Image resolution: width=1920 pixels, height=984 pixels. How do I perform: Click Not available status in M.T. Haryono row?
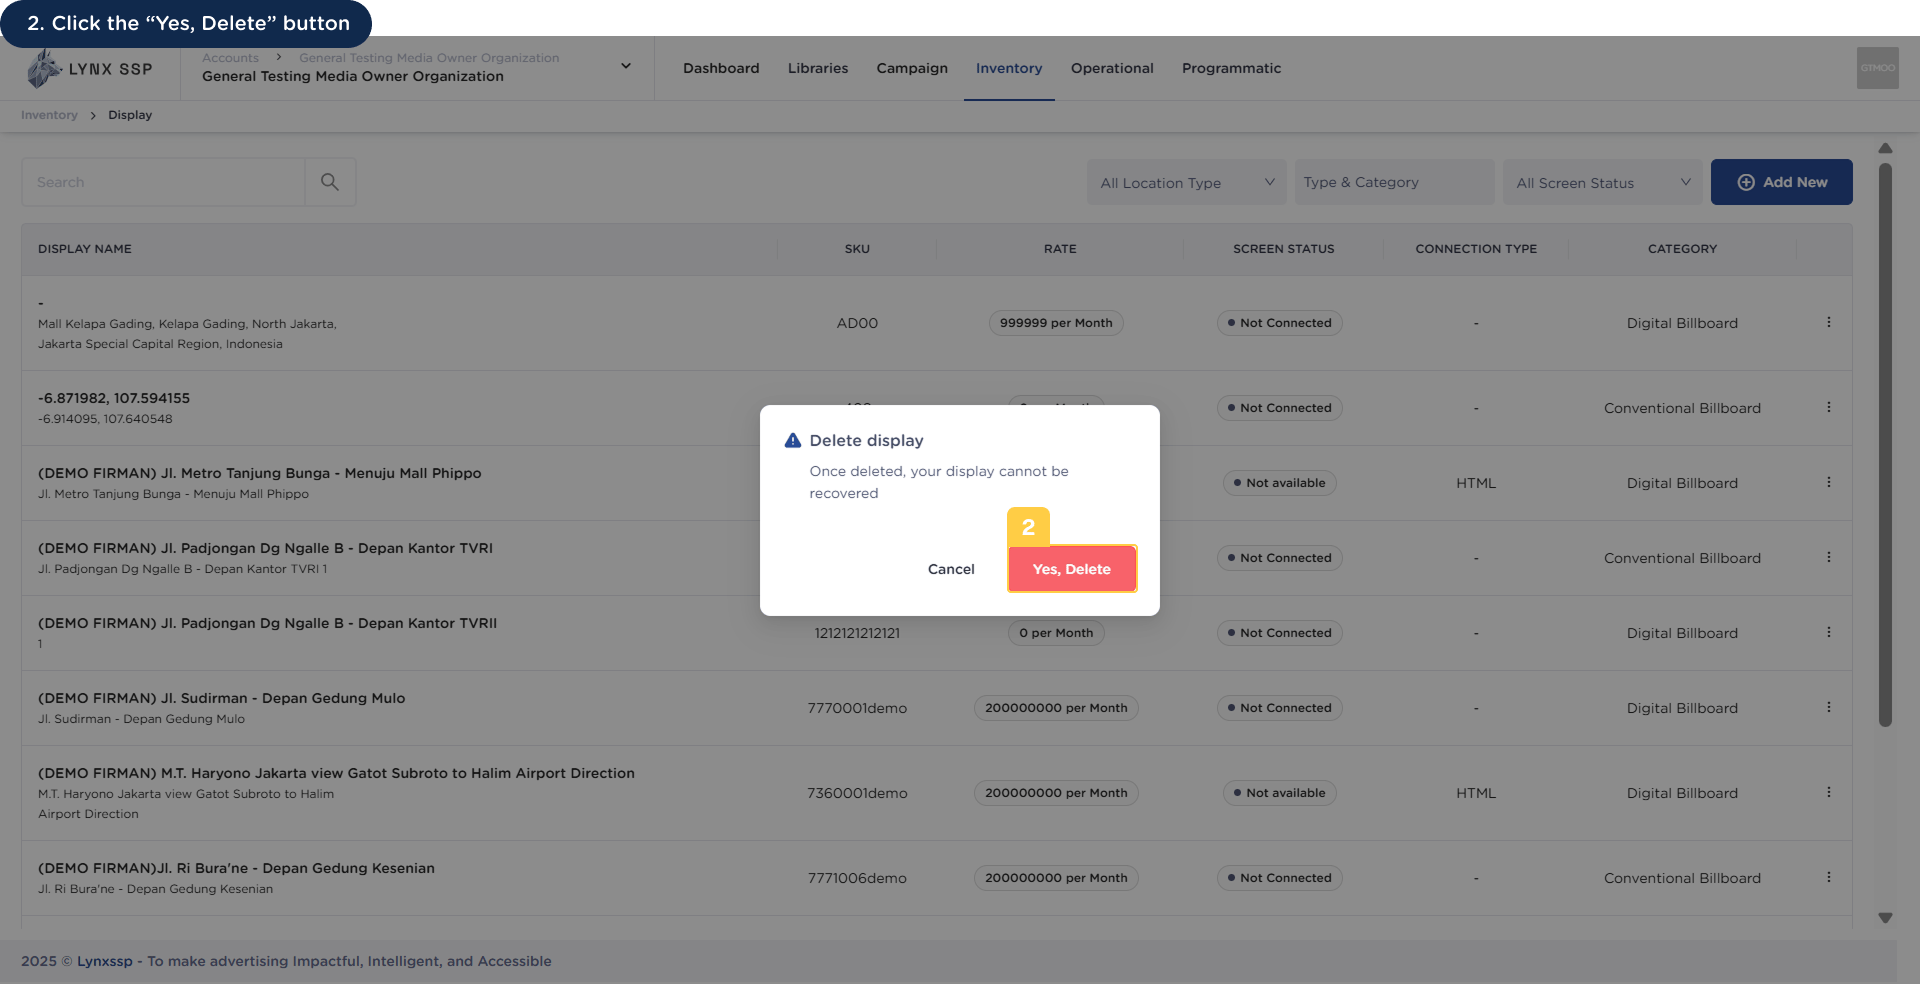click(x=1279, y=793)
